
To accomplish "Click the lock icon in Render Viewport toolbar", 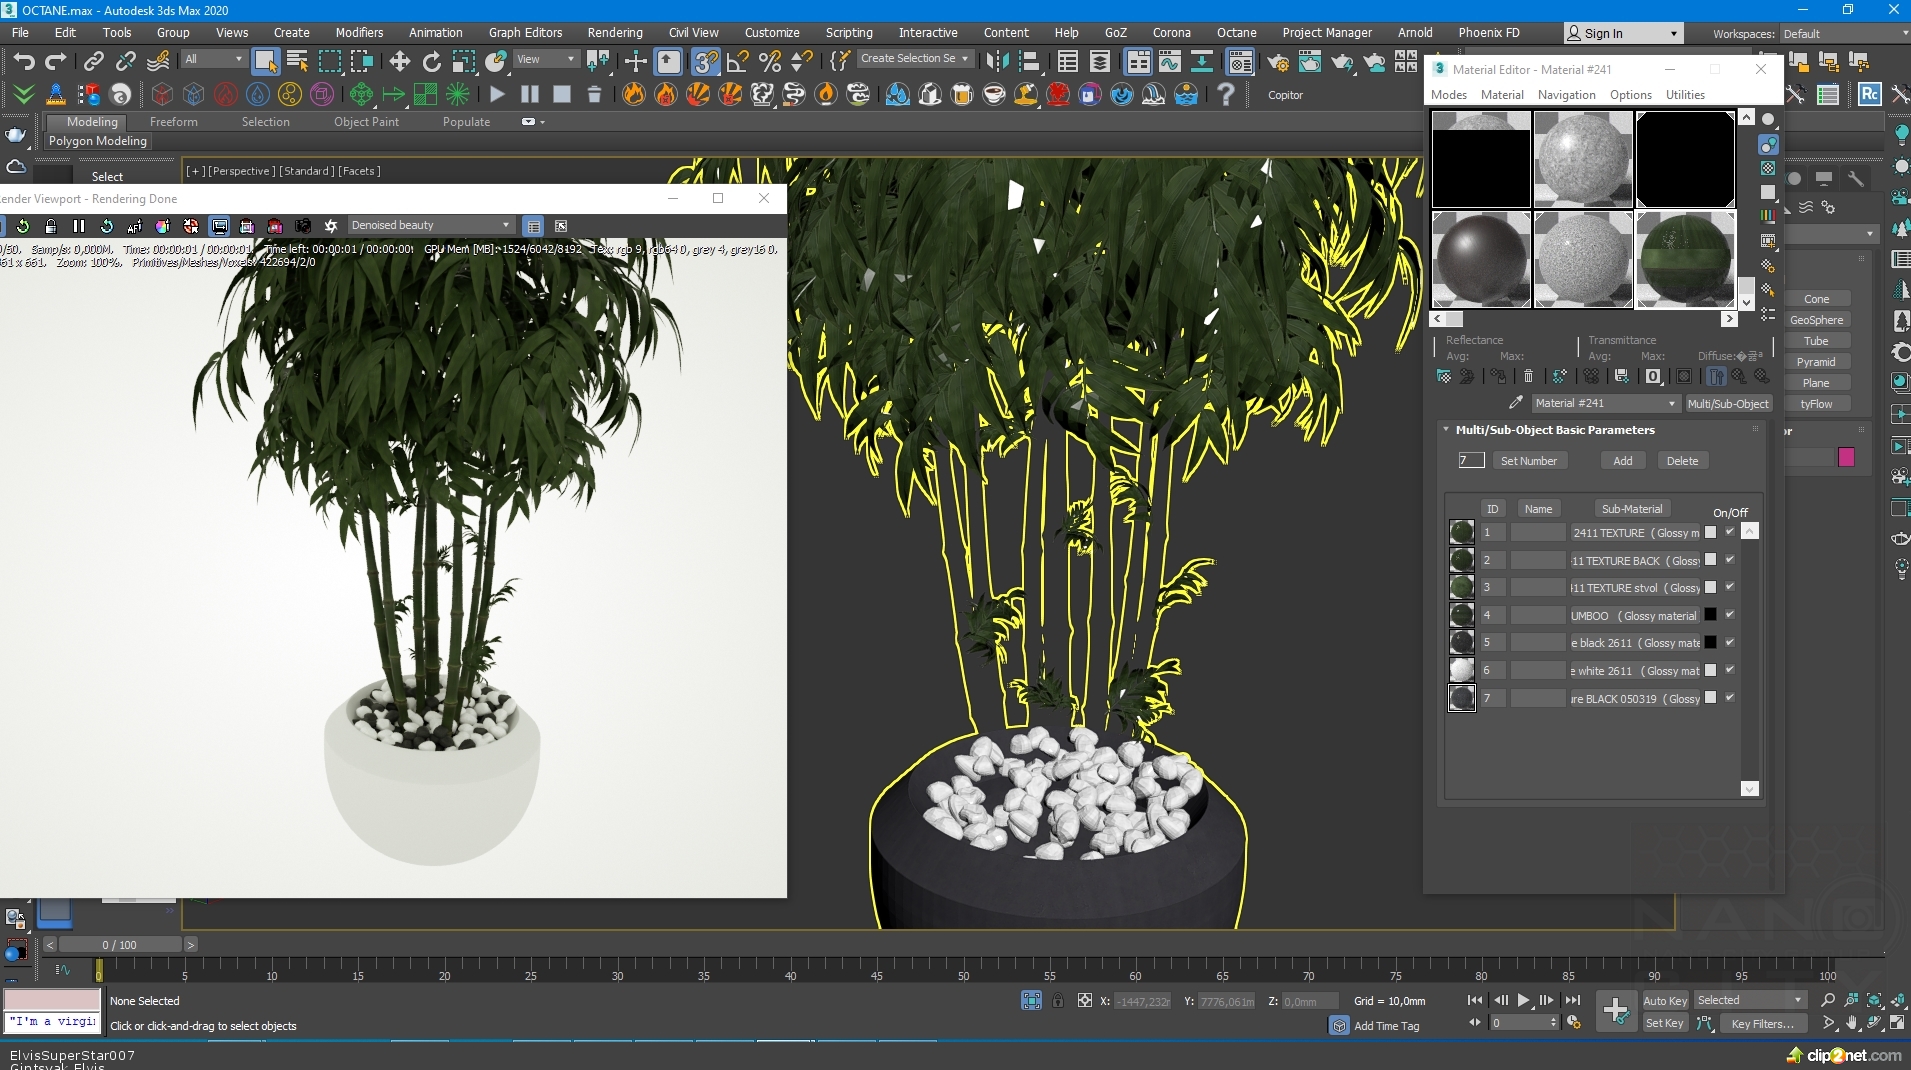I will [51, 226].
